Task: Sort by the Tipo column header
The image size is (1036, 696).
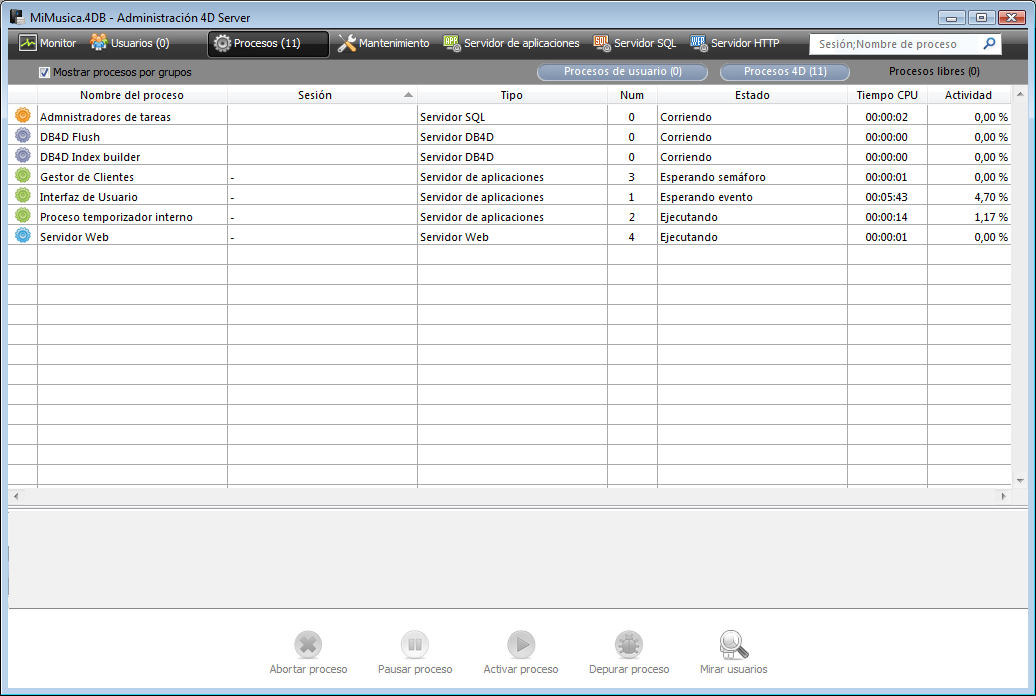Action: coord(512,95)
